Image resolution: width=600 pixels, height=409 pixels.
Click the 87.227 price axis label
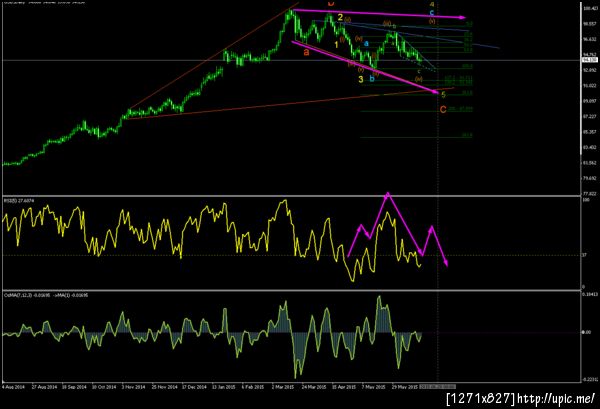pos(590,116)
